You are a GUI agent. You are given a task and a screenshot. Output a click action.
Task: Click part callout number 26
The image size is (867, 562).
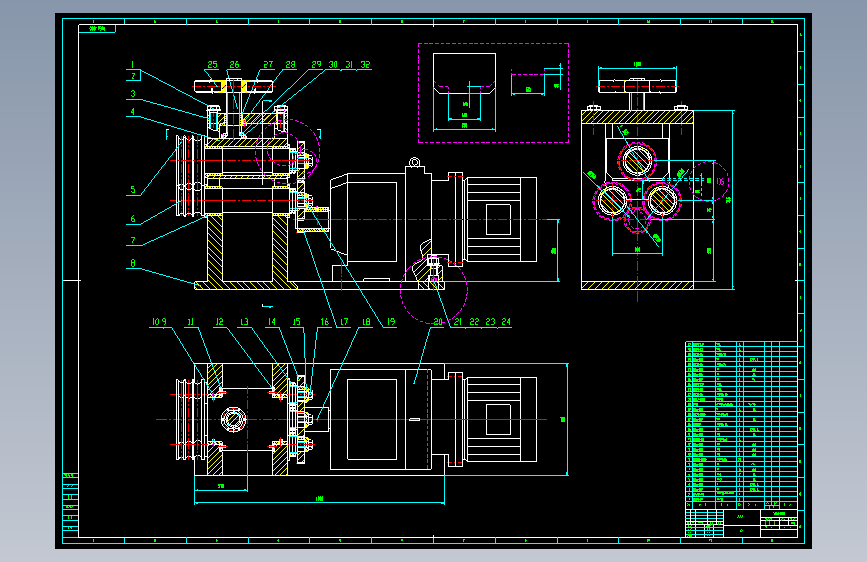[234, 65]
